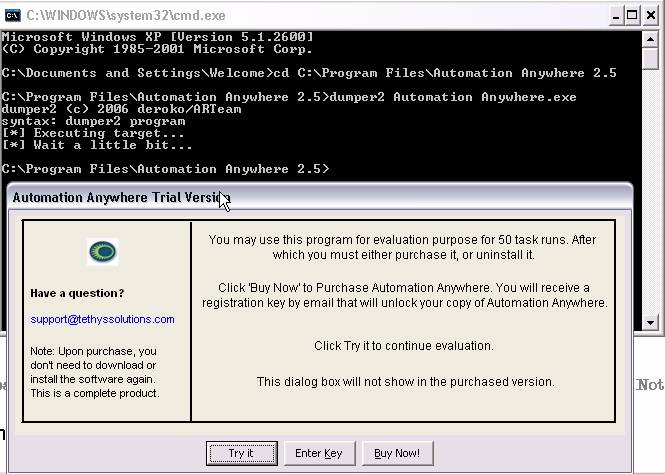665x474 pixels.
Task: Click the 'Note: Upon purchase' paragraph
Action: coord(95,372)
